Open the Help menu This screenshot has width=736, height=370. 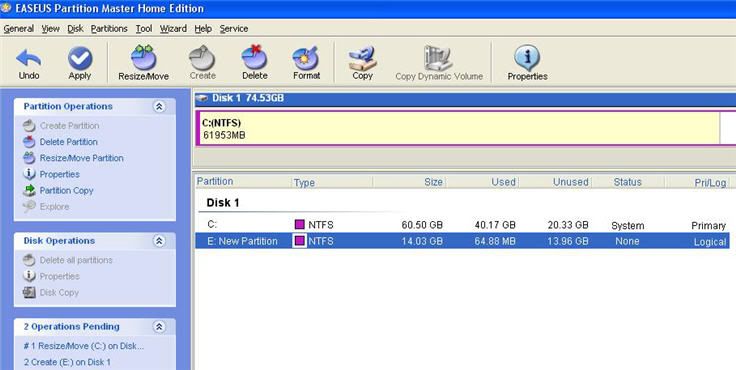[203, 29]
